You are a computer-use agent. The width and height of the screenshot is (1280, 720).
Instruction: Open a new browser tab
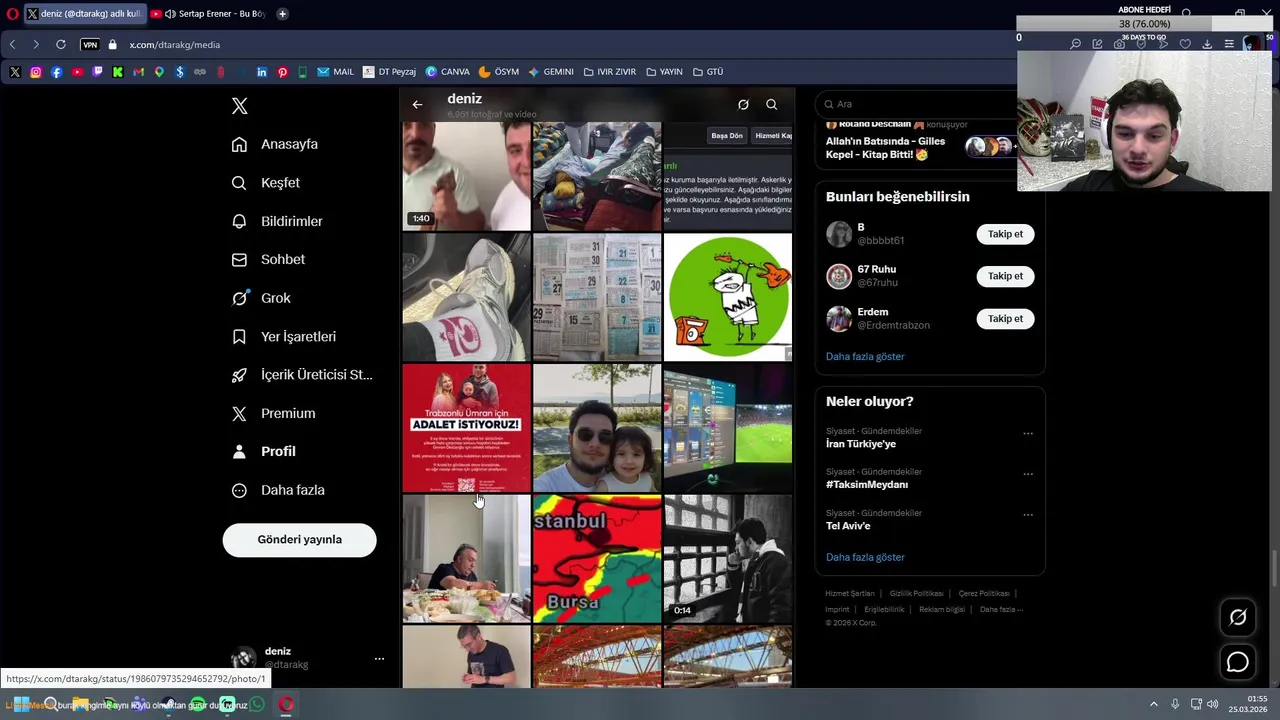click(x=283, y=14)
